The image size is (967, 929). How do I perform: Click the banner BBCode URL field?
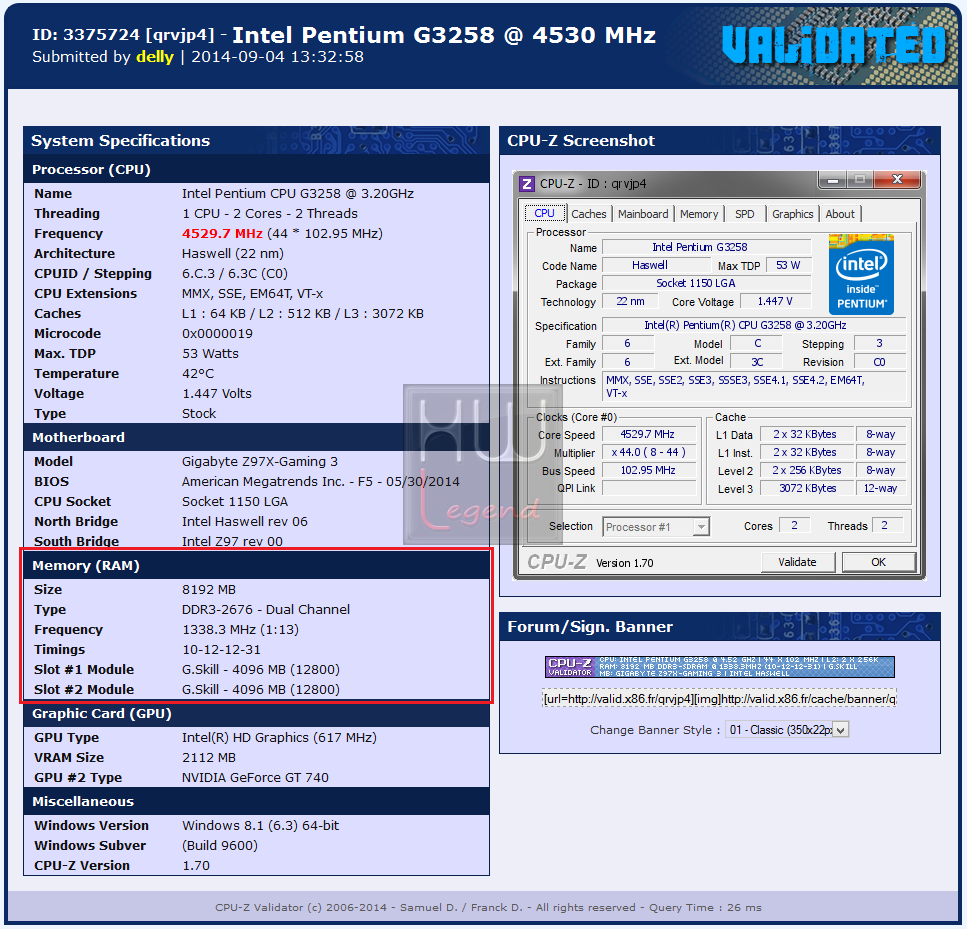[719, 699]
